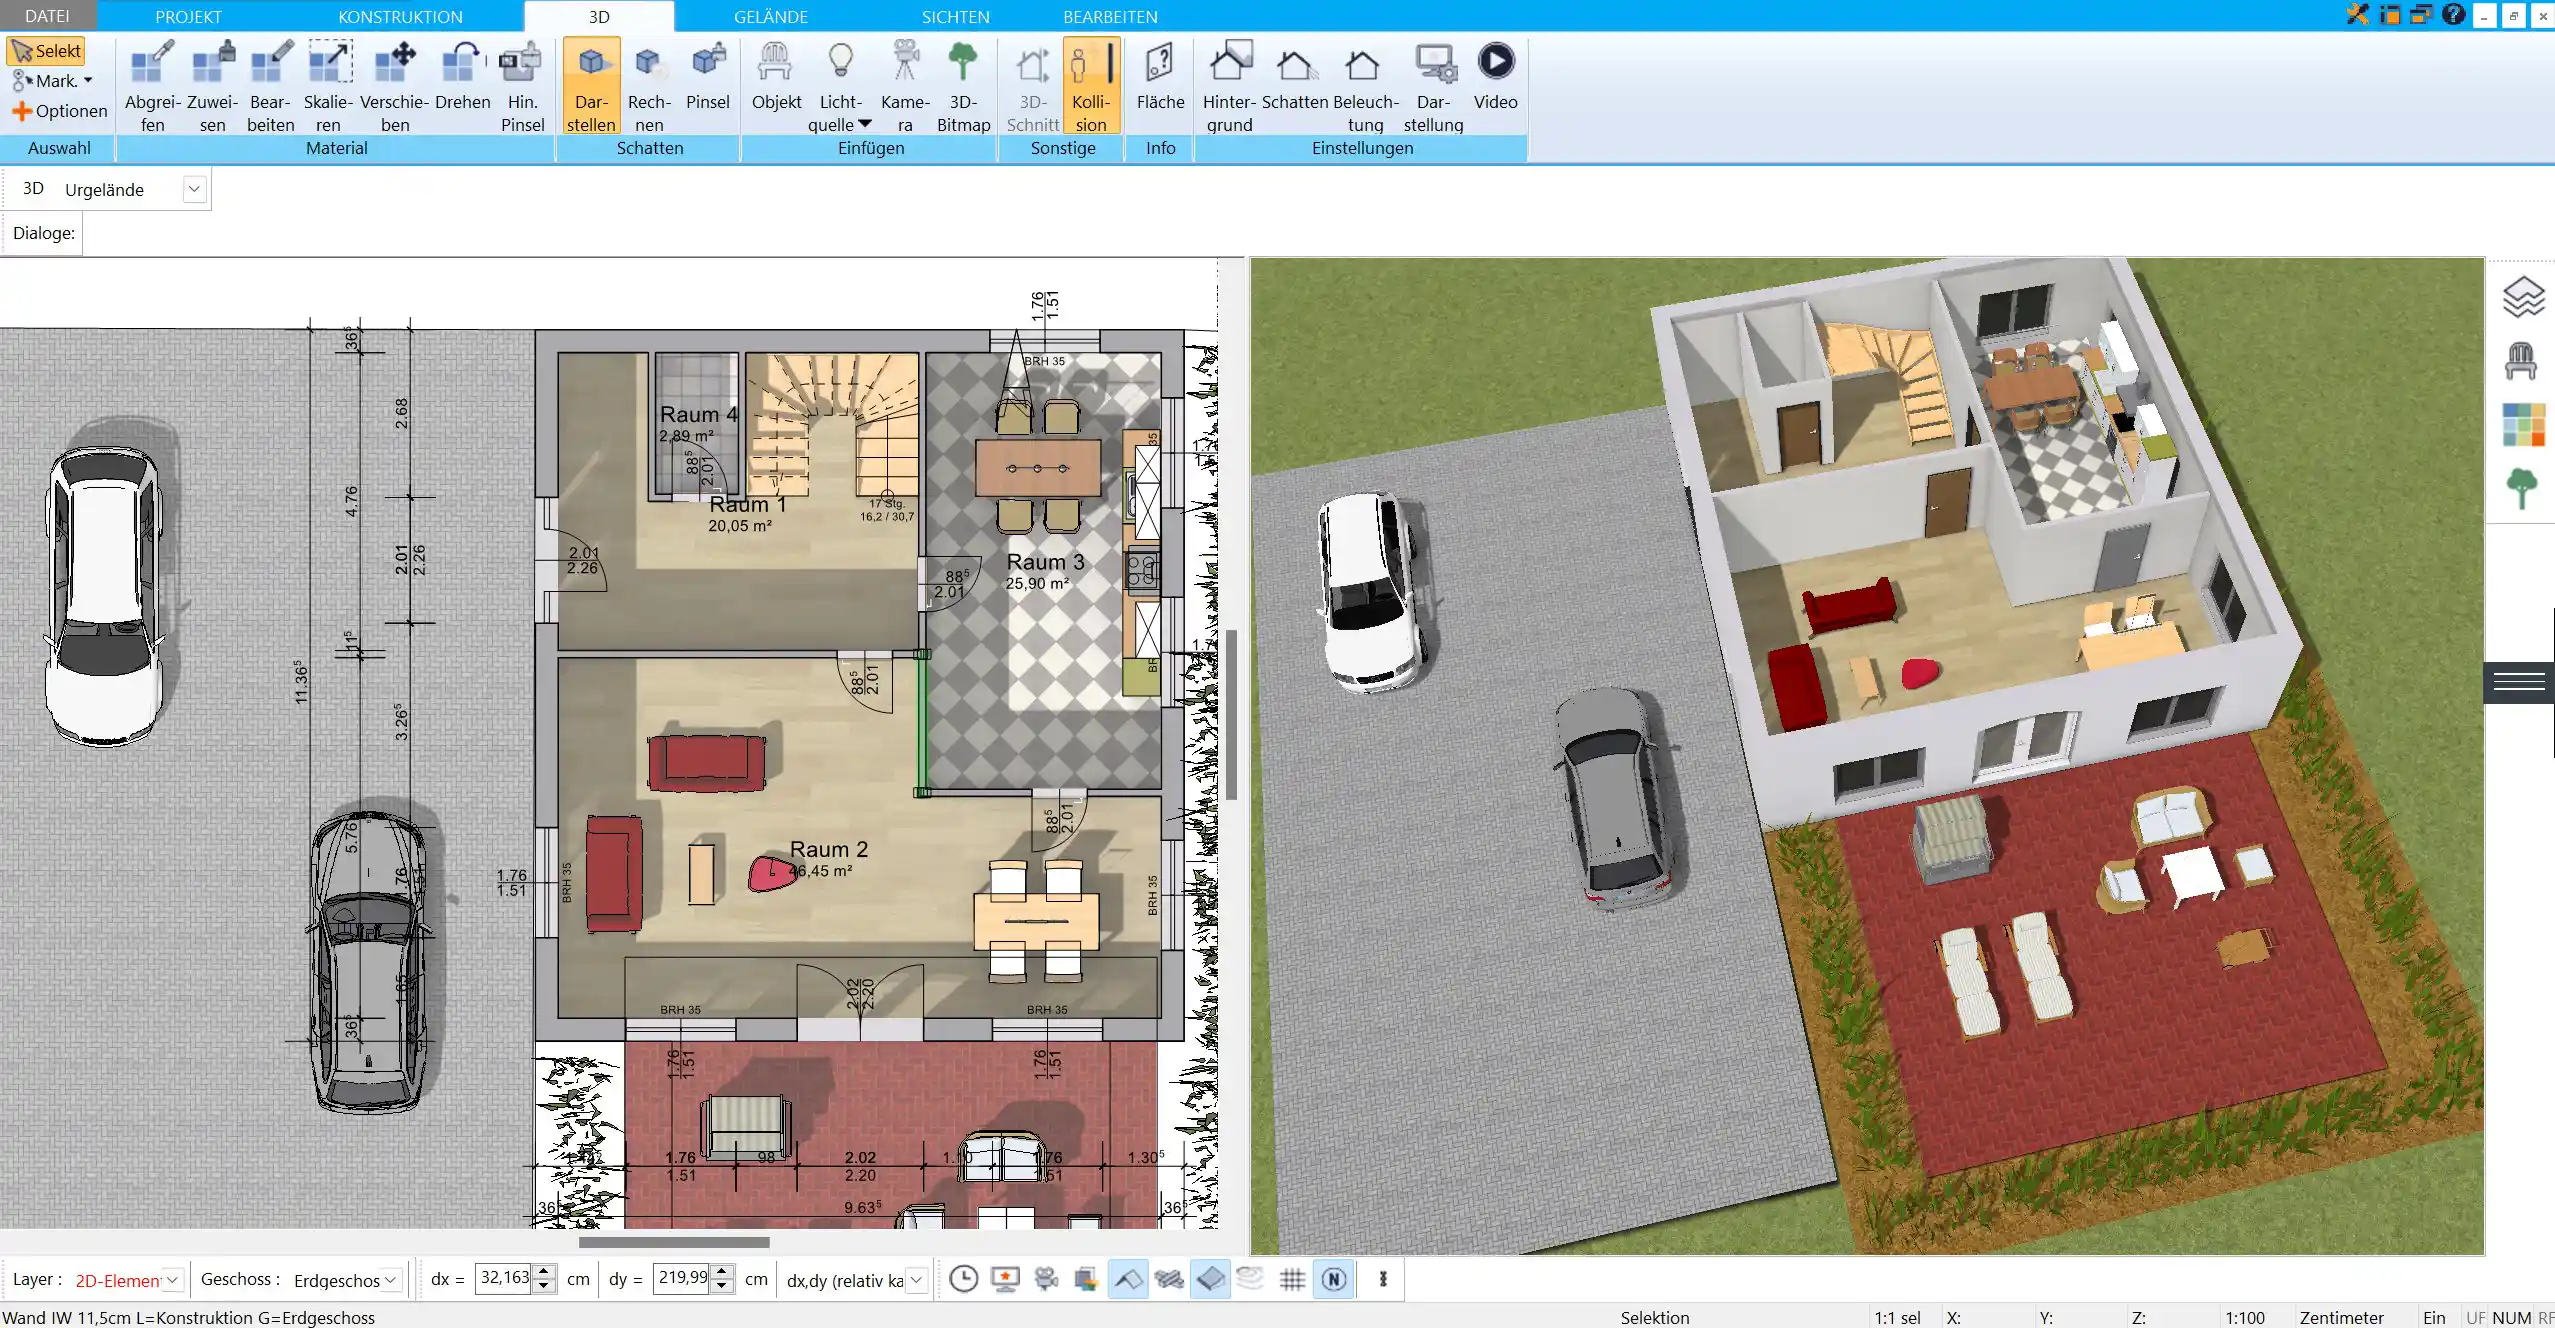Open Hintergrund settings
This screenshot has height=1328, width=2555.
1229,86
